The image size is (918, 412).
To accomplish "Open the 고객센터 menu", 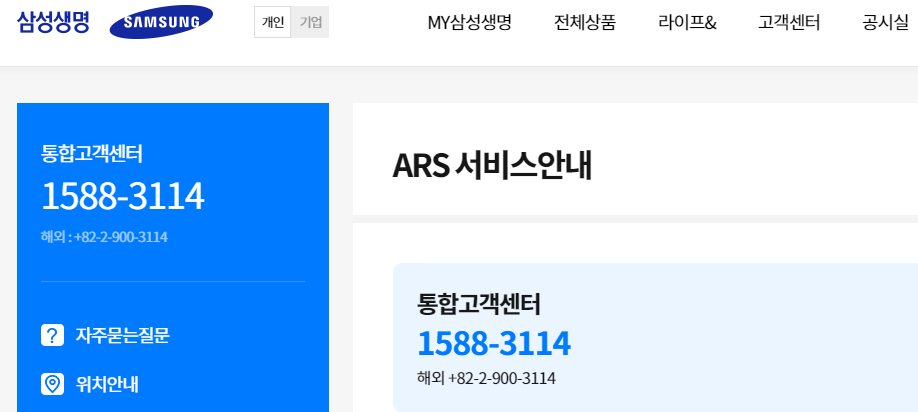I will tap(789, 23).
